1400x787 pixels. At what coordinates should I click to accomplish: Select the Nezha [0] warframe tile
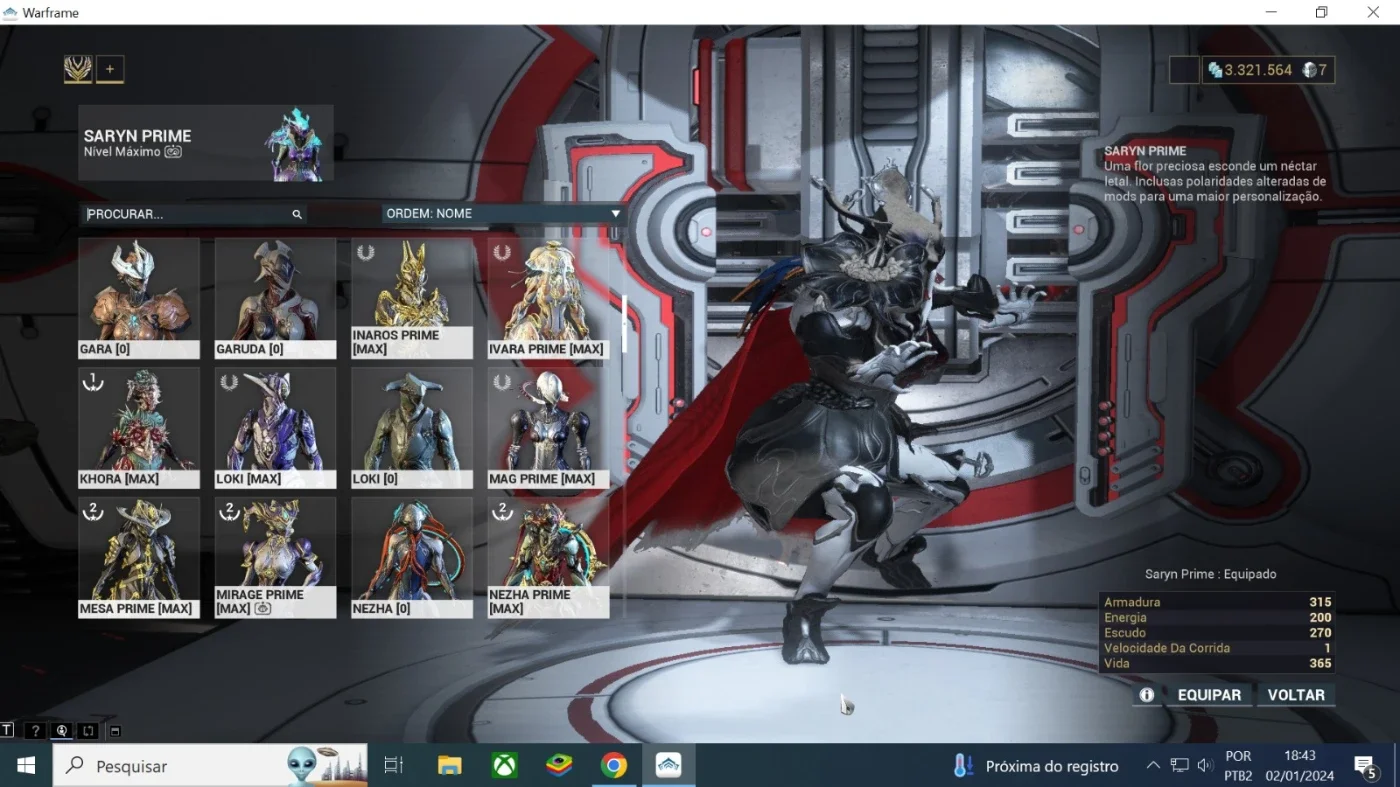pyautogui.click(x=412, y=558)
